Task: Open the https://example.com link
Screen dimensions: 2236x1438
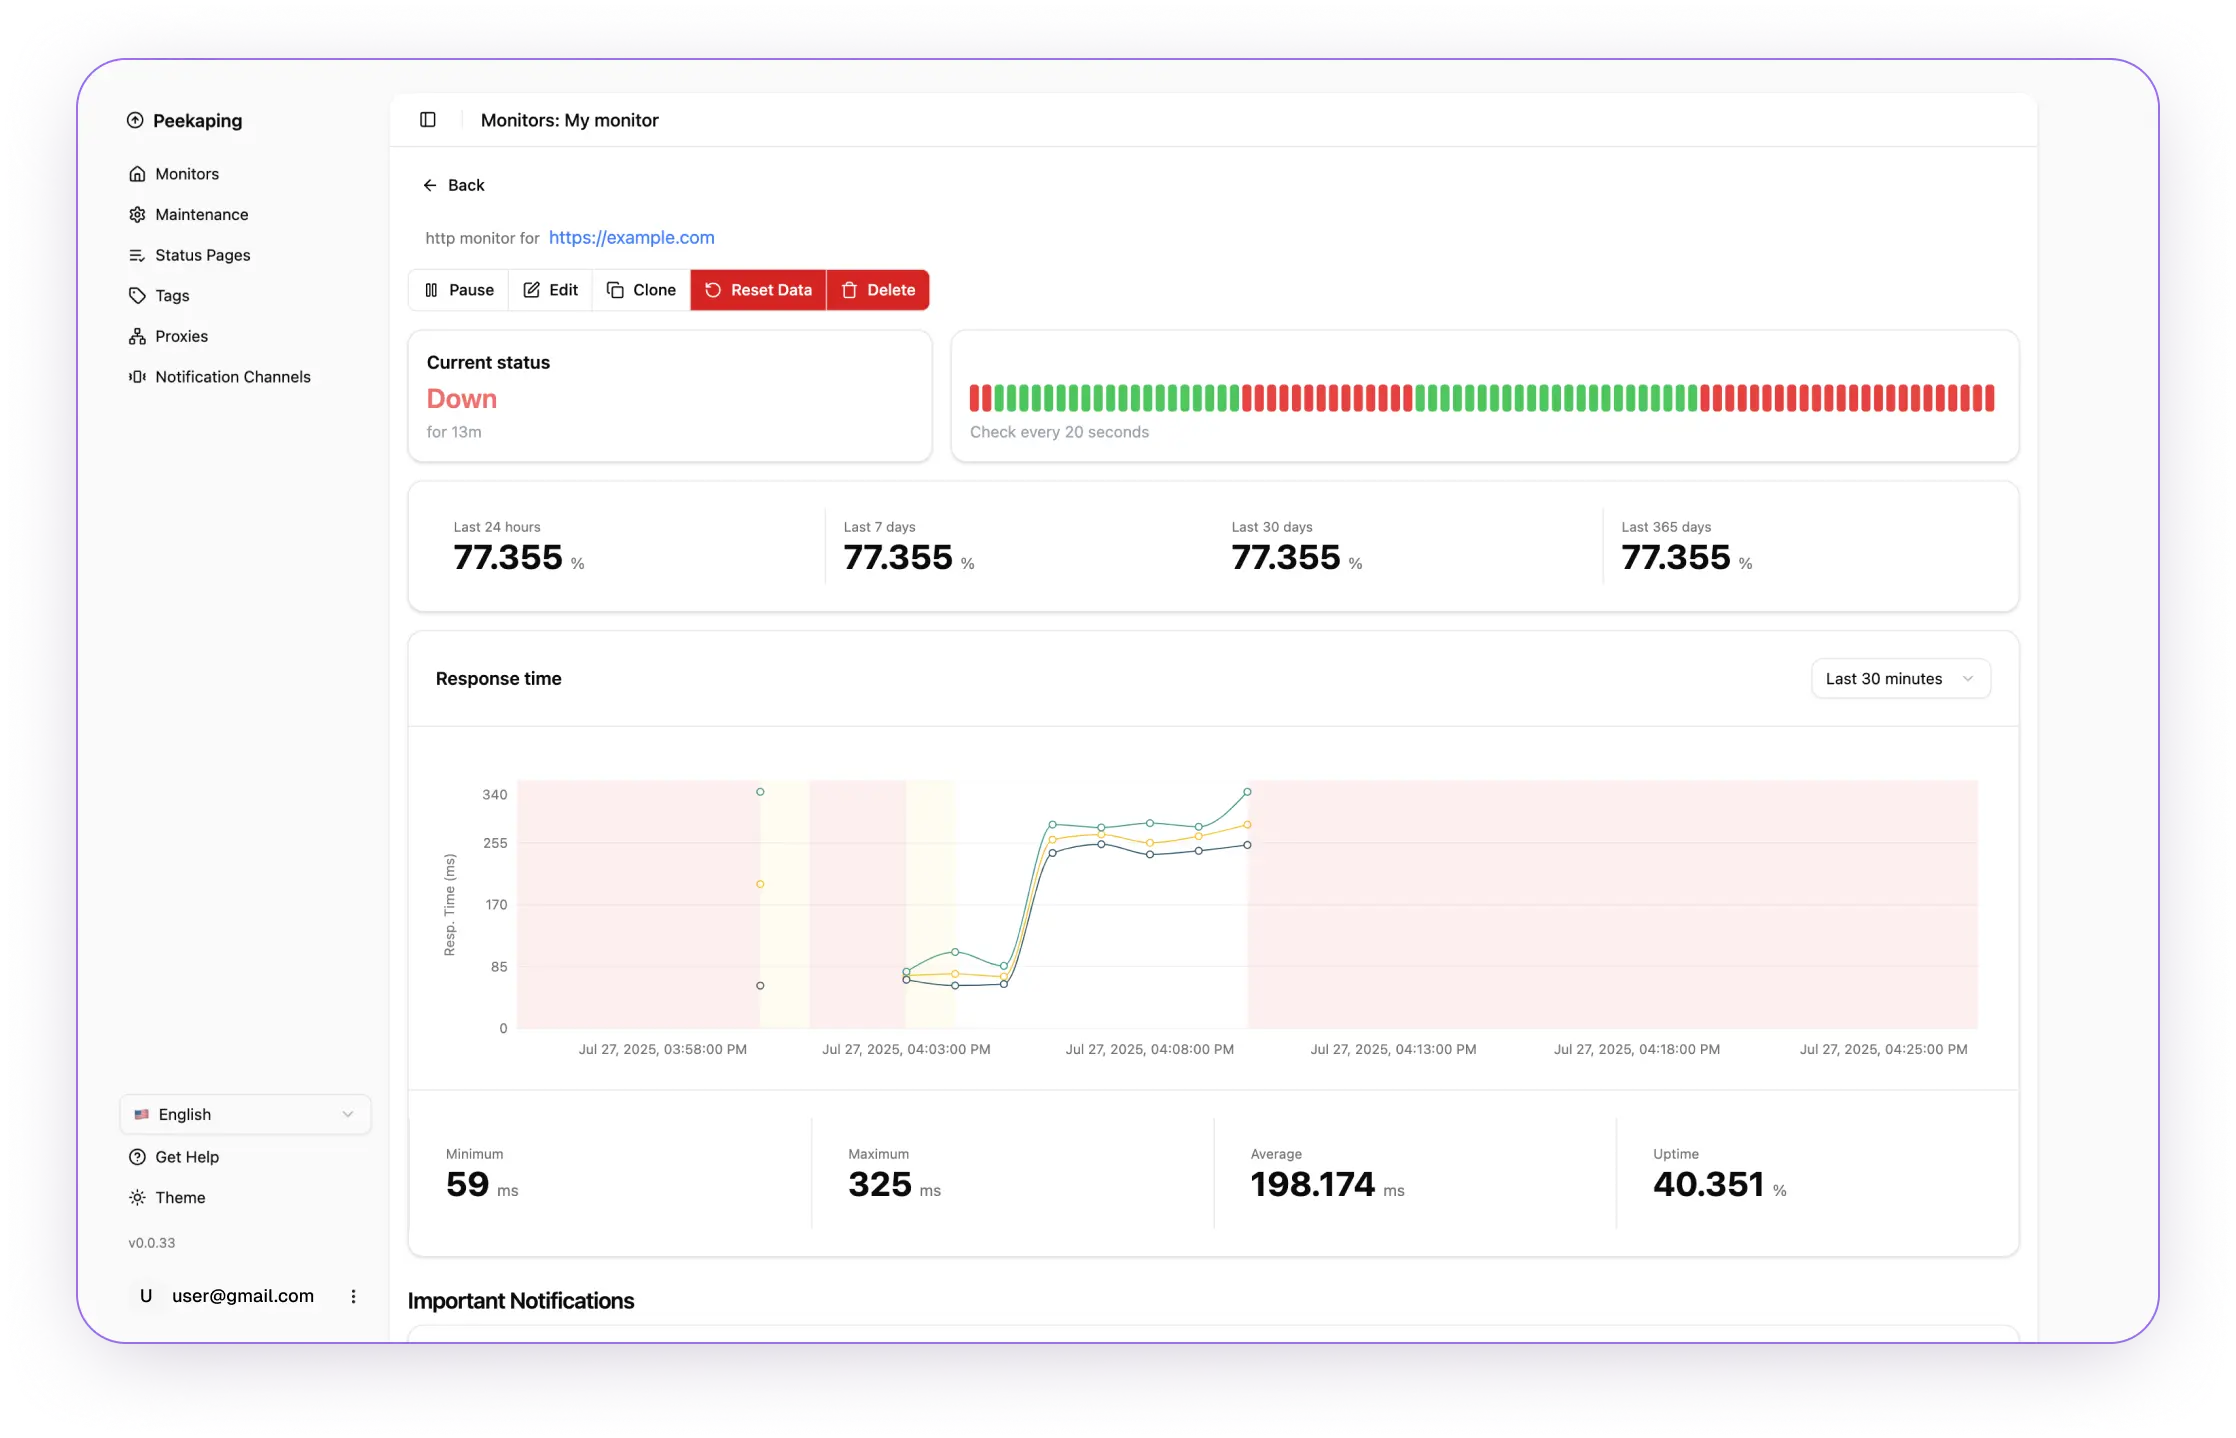Action: coord(631,238)
